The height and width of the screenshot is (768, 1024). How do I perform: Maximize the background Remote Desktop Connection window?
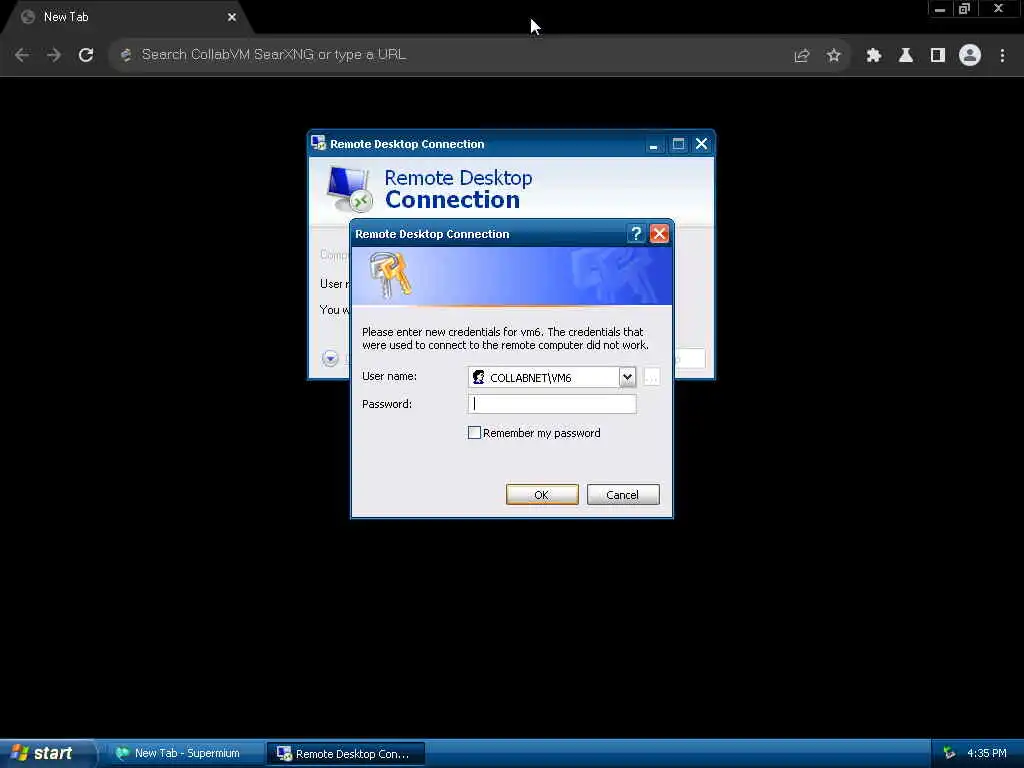click(679, 144)
